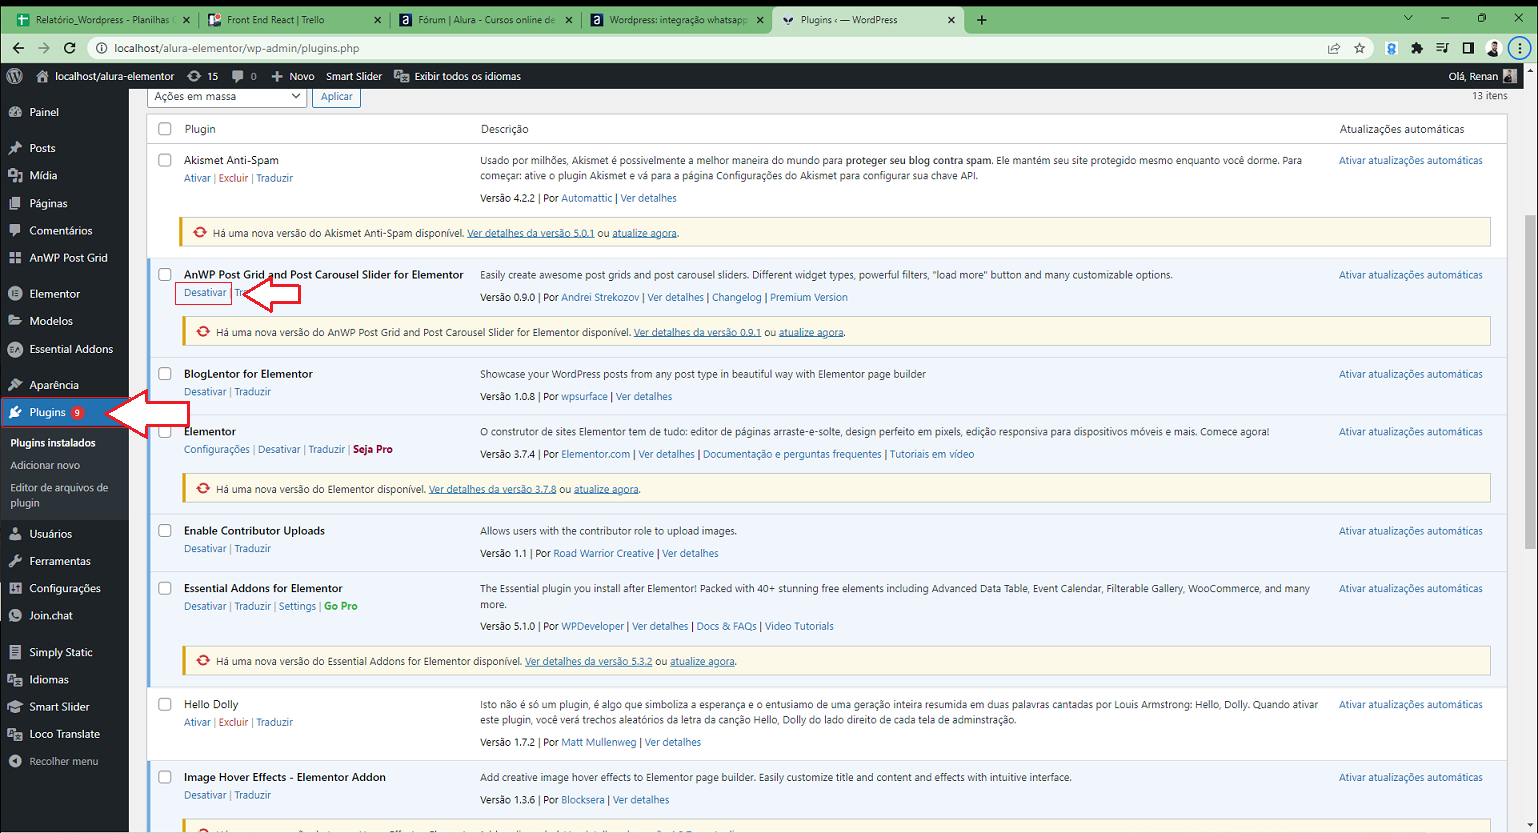Open the comments bubble icon in the admin bar

[237, 76]
